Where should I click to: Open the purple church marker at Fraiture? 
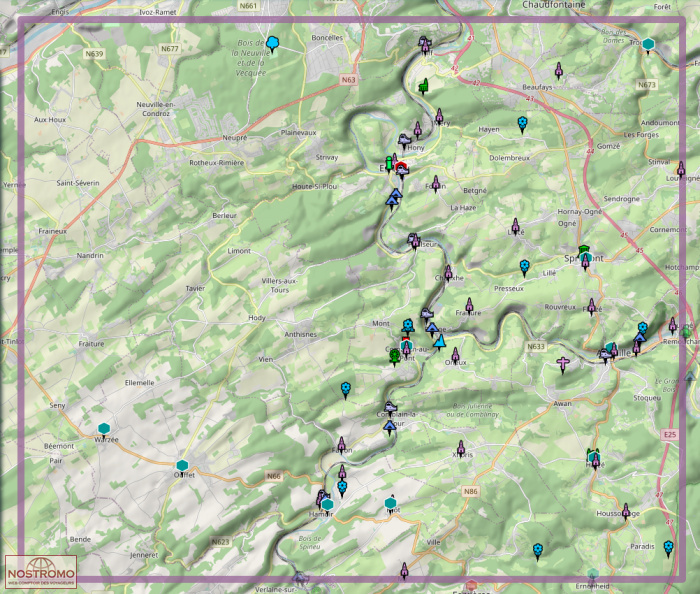(x=469, y=307)
